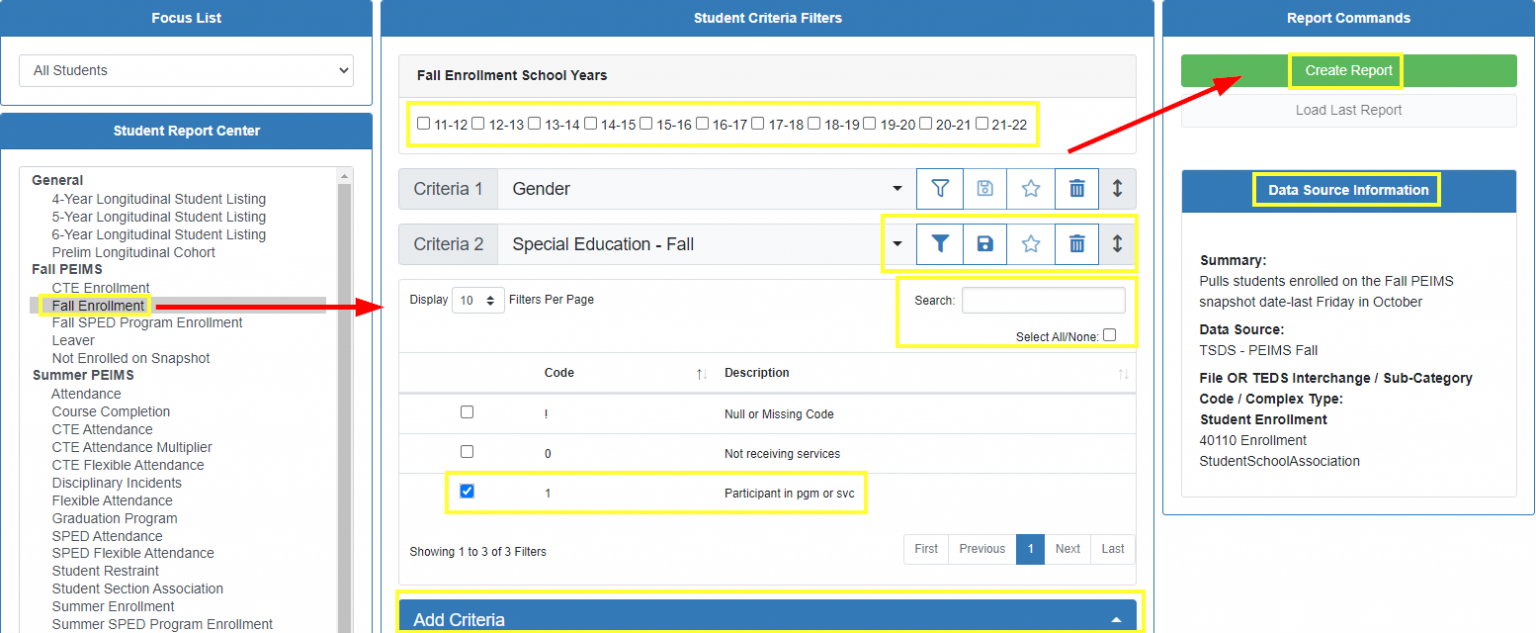
Task: Click inside the Search filters field
Action: pos(1043,299)
